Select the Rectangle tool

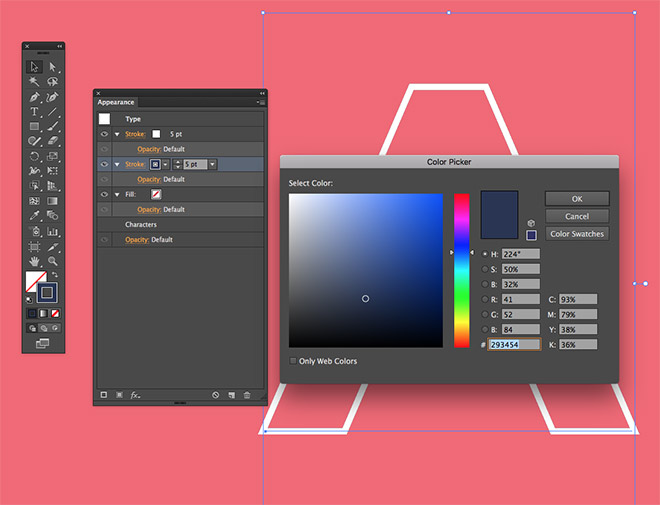34,126
